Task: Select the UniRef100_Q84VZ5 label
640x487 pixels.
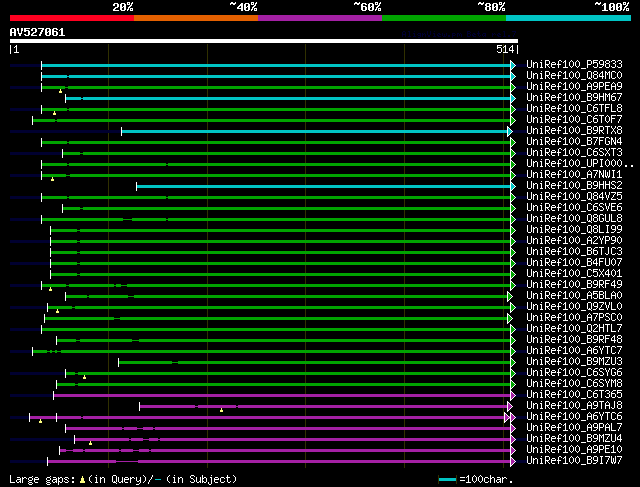Action: point(574,197)
